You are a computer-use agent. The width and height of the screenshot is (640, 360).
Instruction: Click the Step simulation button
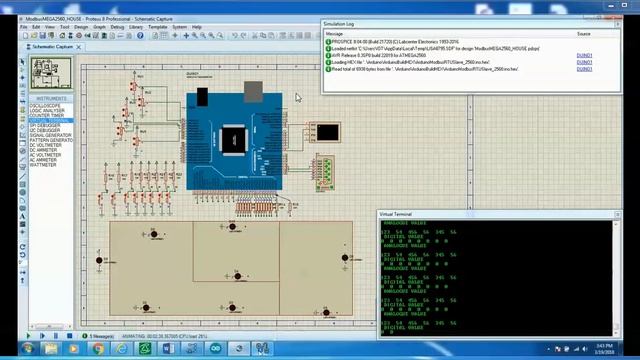[42, 336]
